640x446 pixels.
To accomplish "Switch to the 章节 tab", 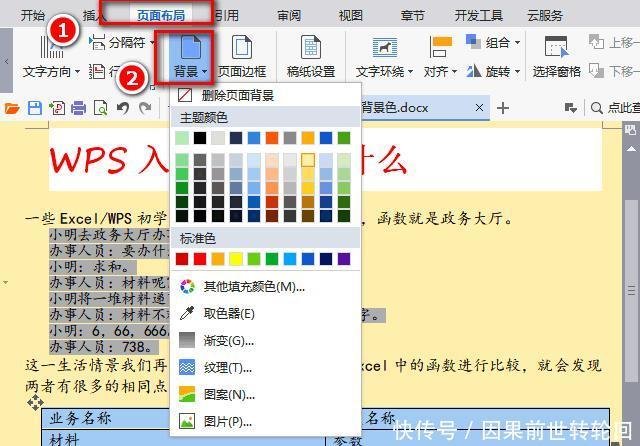I will coord(413,16).
